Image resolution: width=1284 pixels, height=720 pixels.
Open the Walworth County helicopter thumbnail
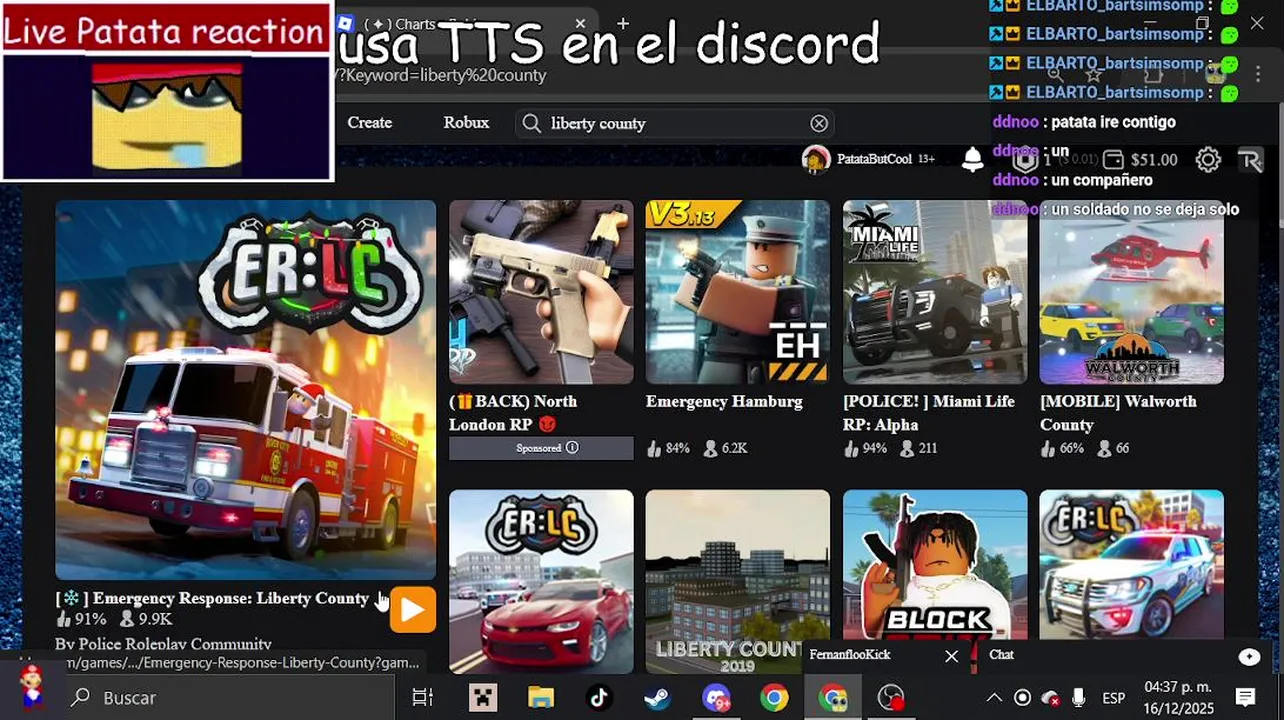(1131, 292)
